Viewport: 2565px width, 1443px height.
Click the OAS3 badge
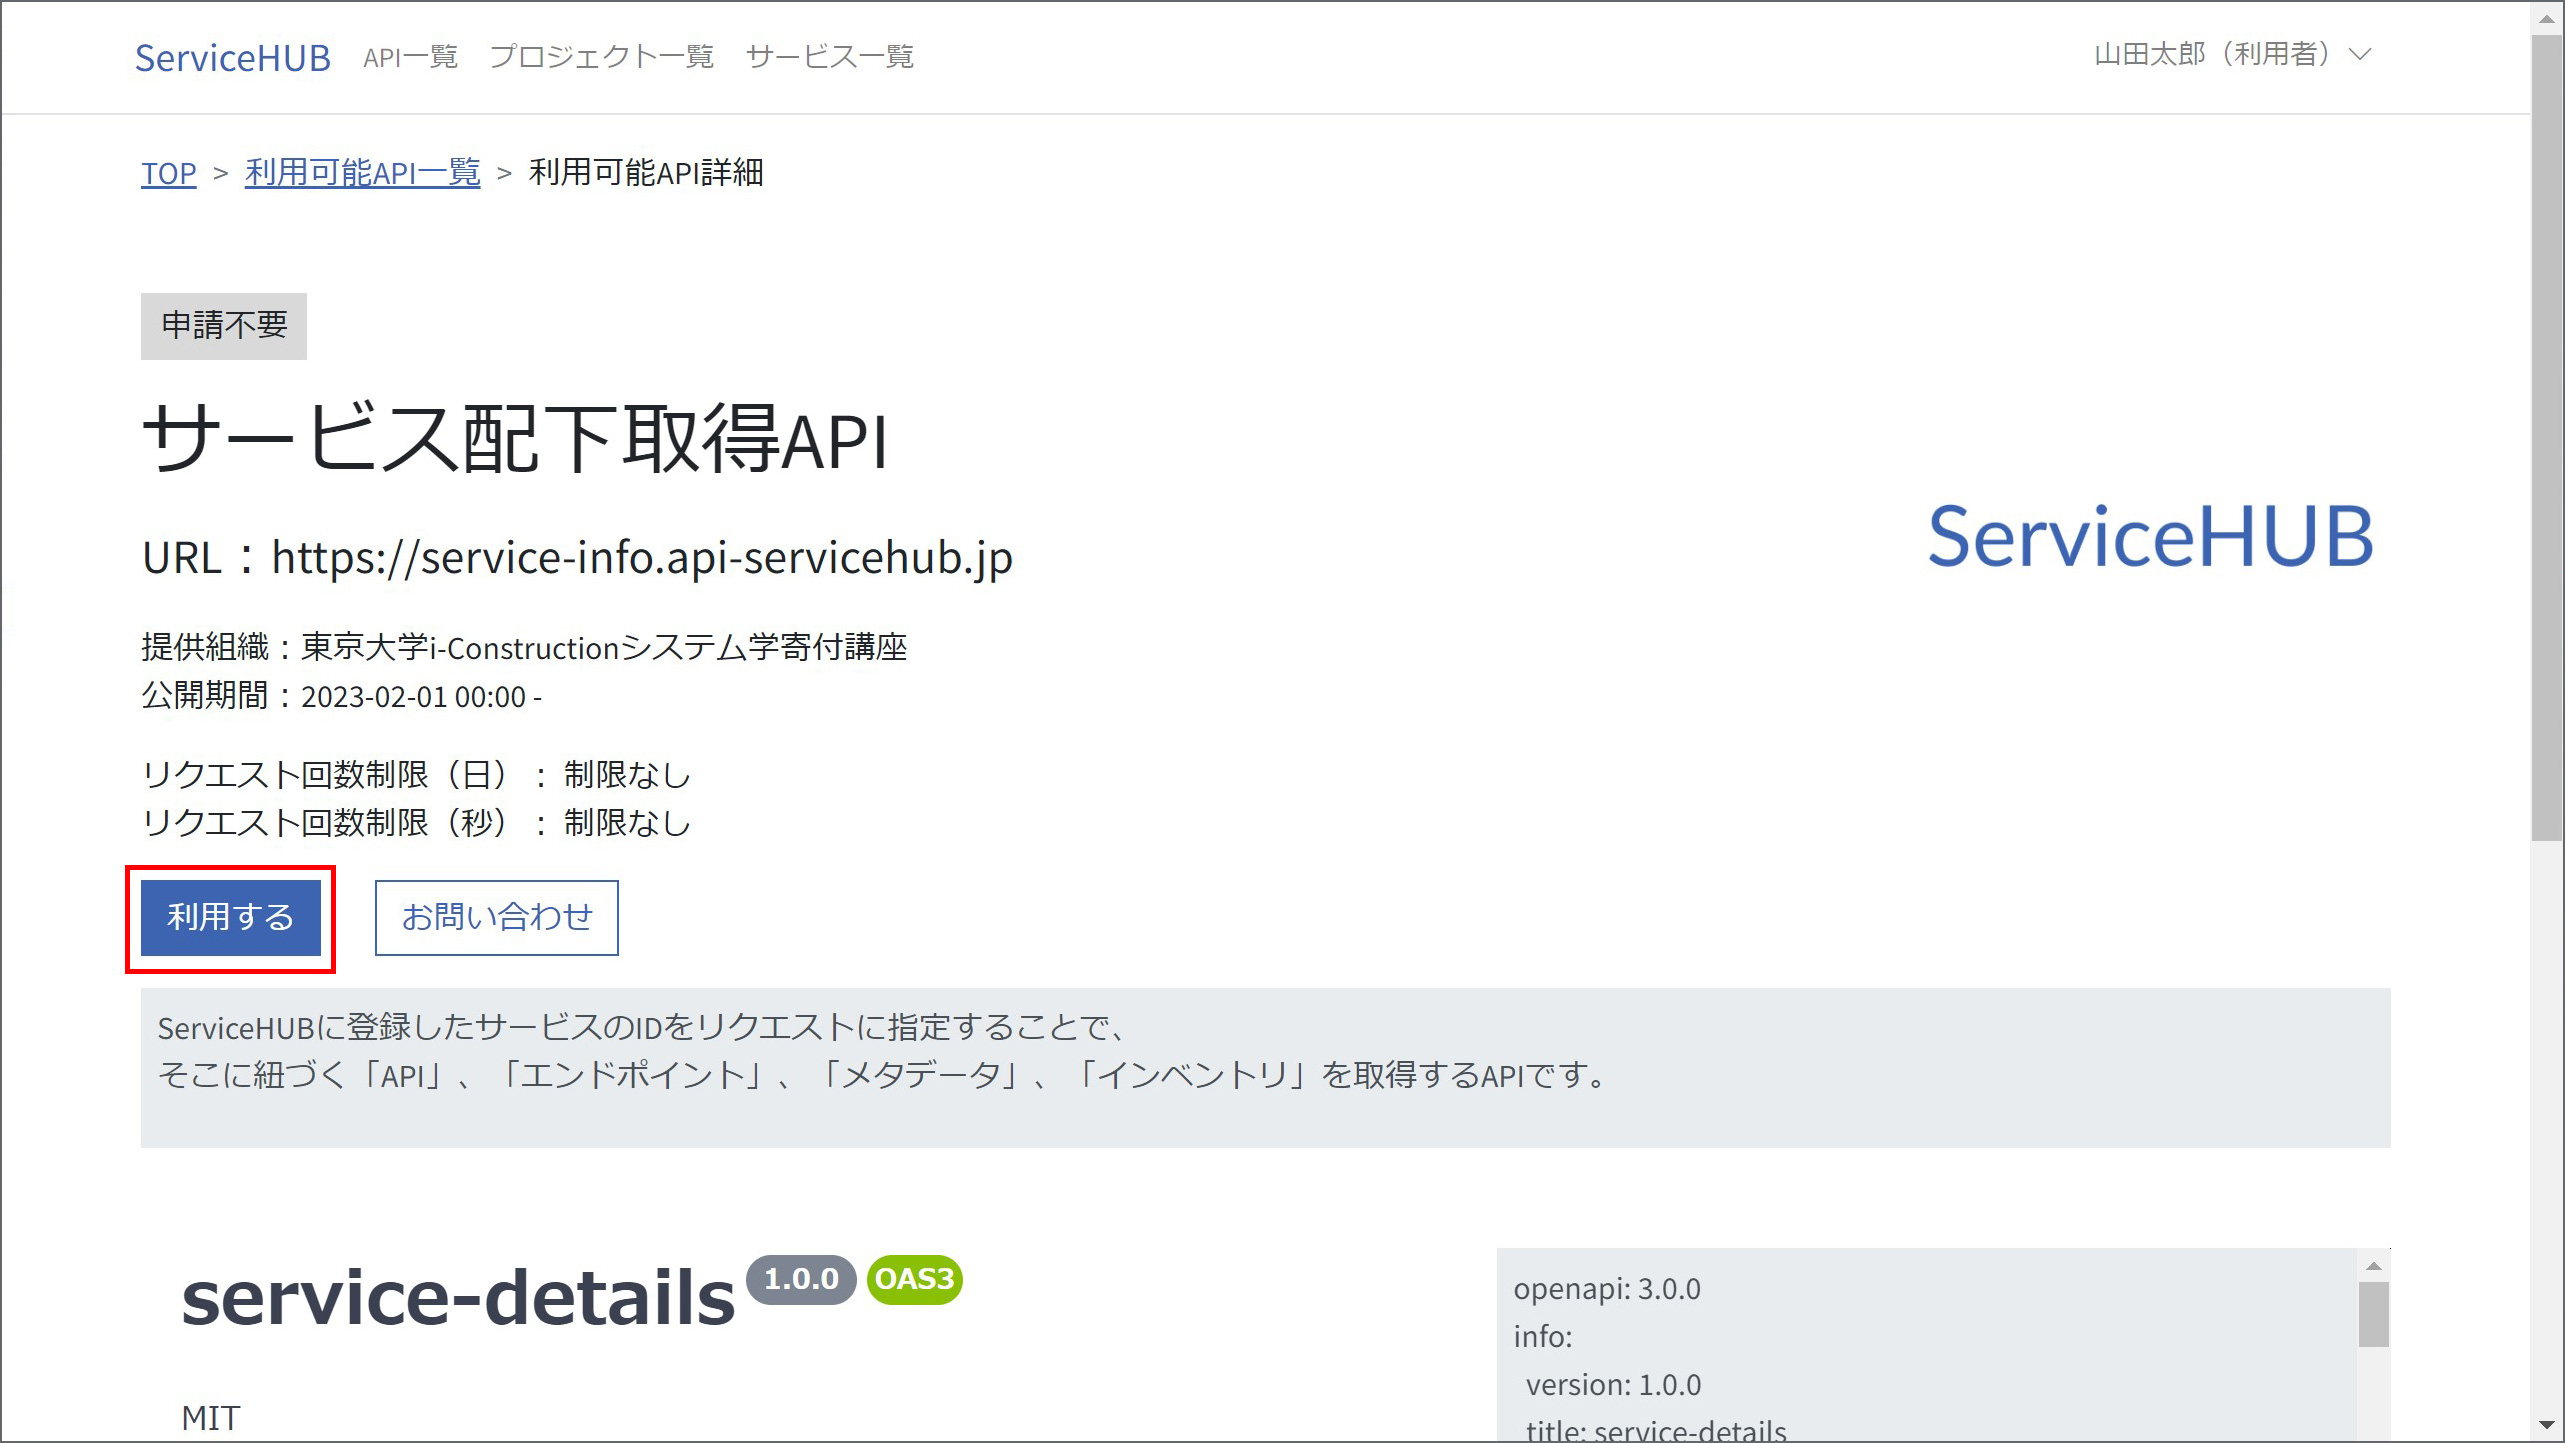(x=914, y=1279)
